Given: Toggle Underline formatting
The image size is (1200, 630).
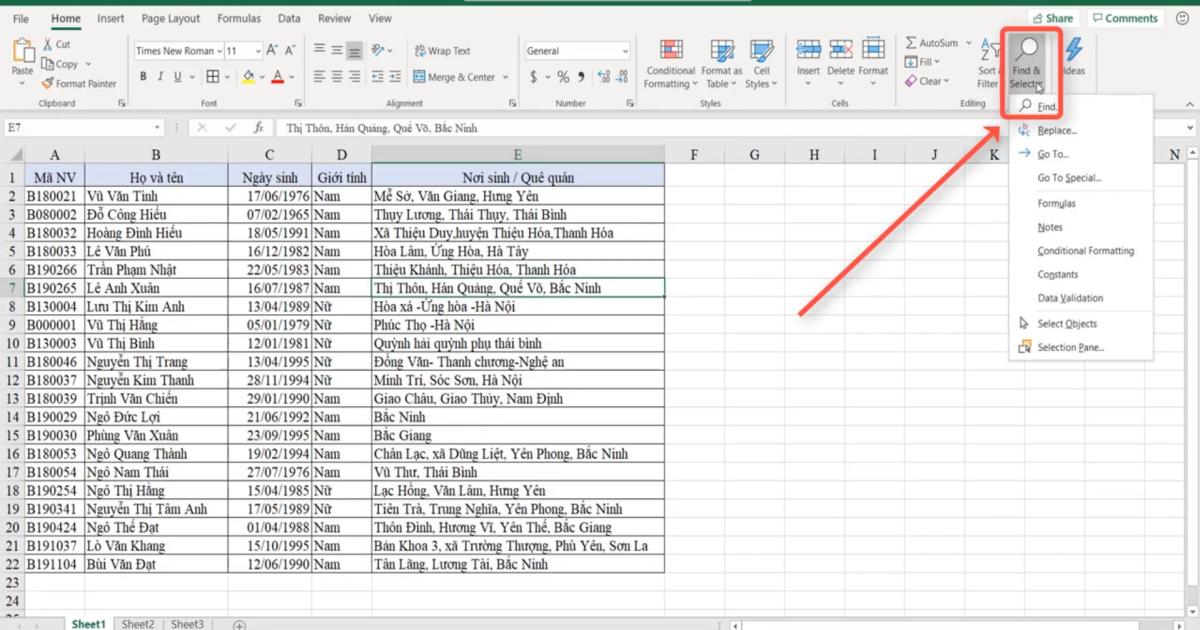Looking at the screenshot, I should click(x=179, y=77).
